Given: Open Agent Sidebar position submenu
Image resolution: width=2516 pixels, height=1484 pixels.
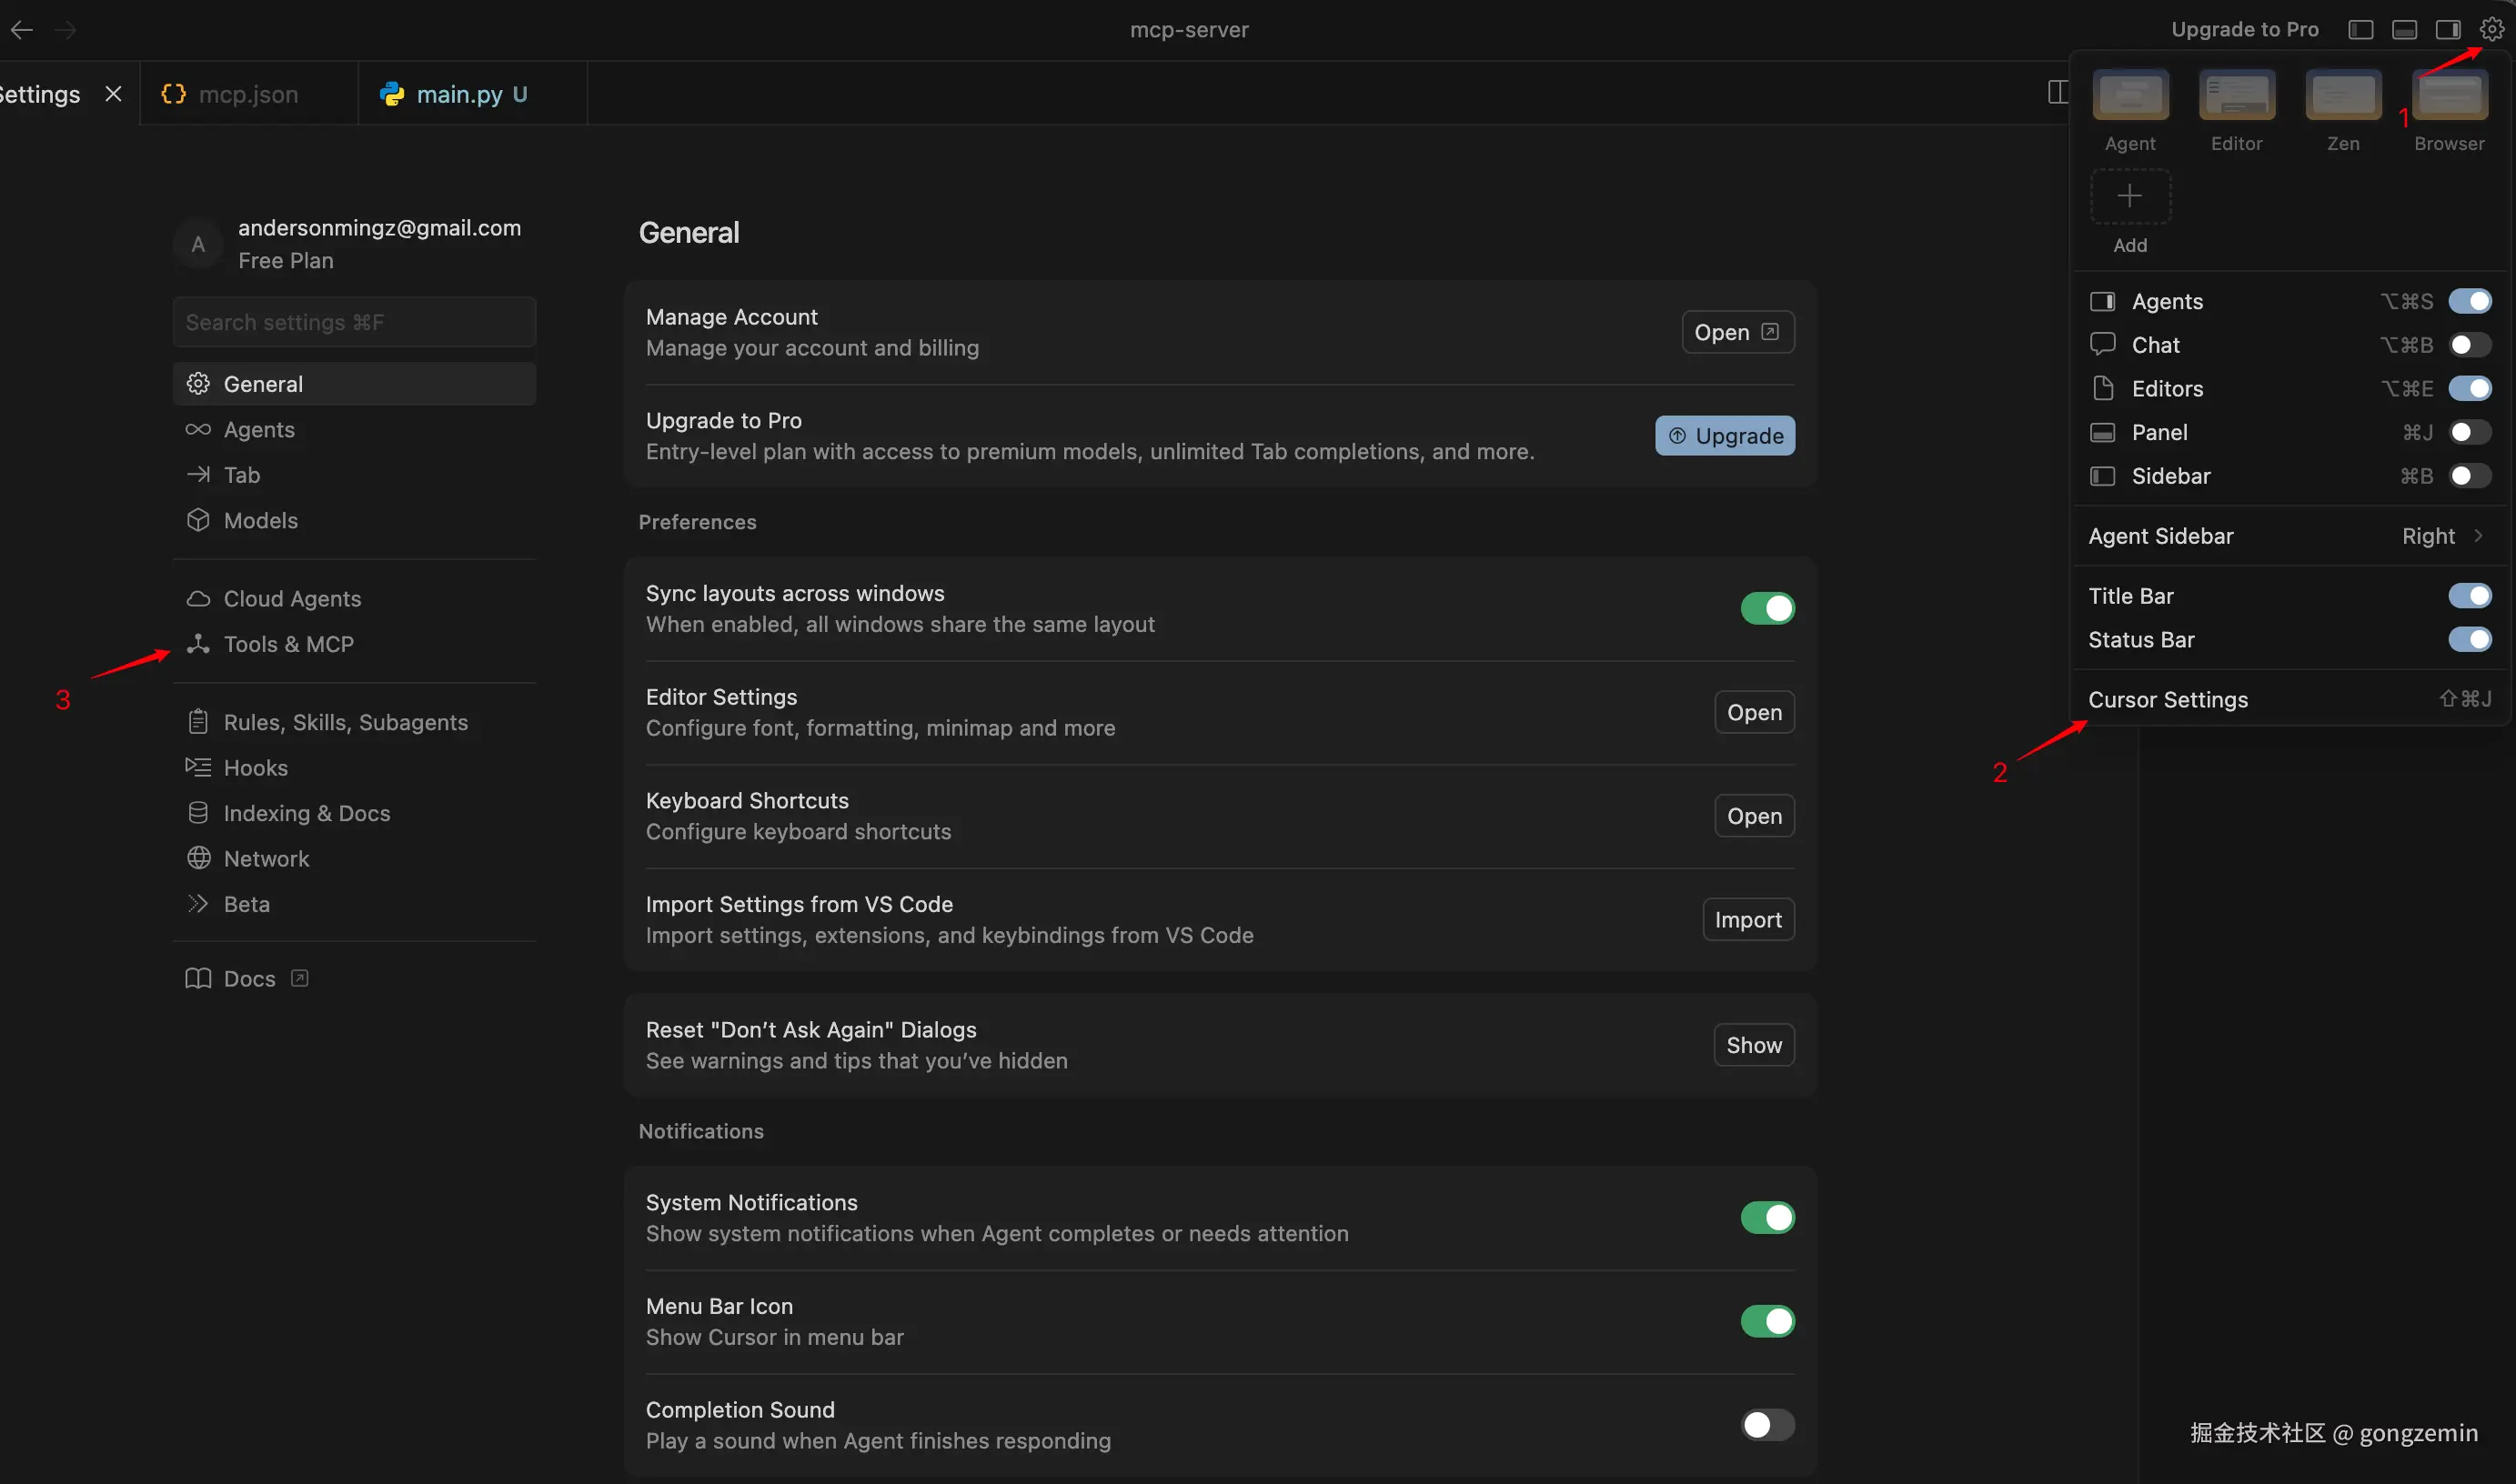Looking at the screenshot, I should (x=2289, y=536).
